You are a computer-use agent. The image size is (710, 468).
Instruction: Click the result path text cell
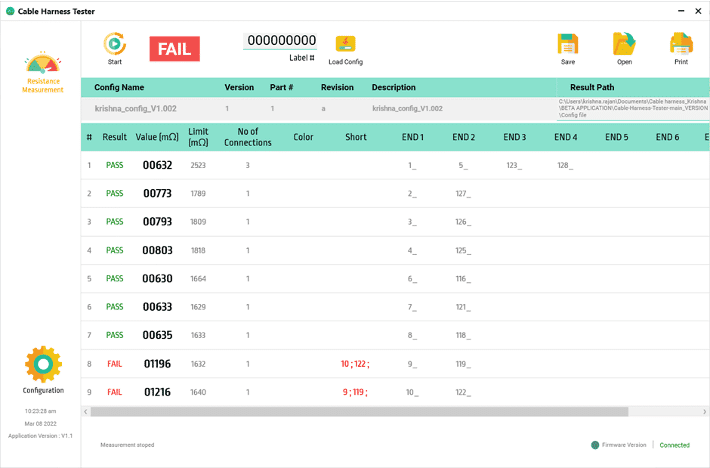(633, 109)
